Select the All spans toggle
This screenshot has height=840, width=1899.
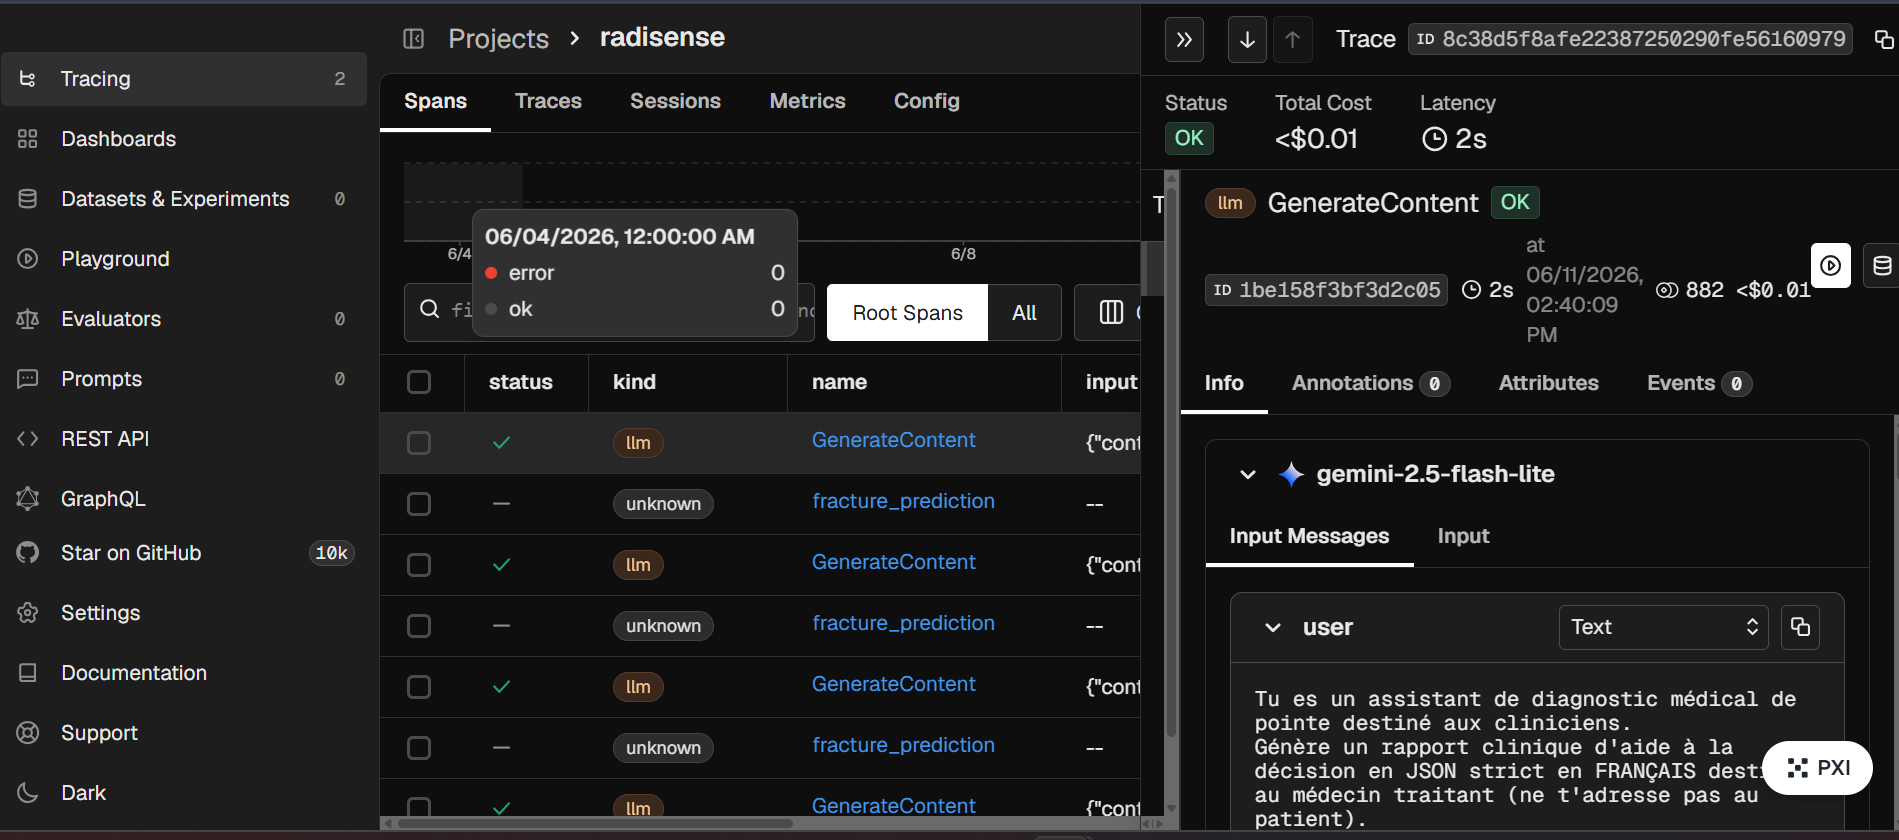coord(1024,313)
